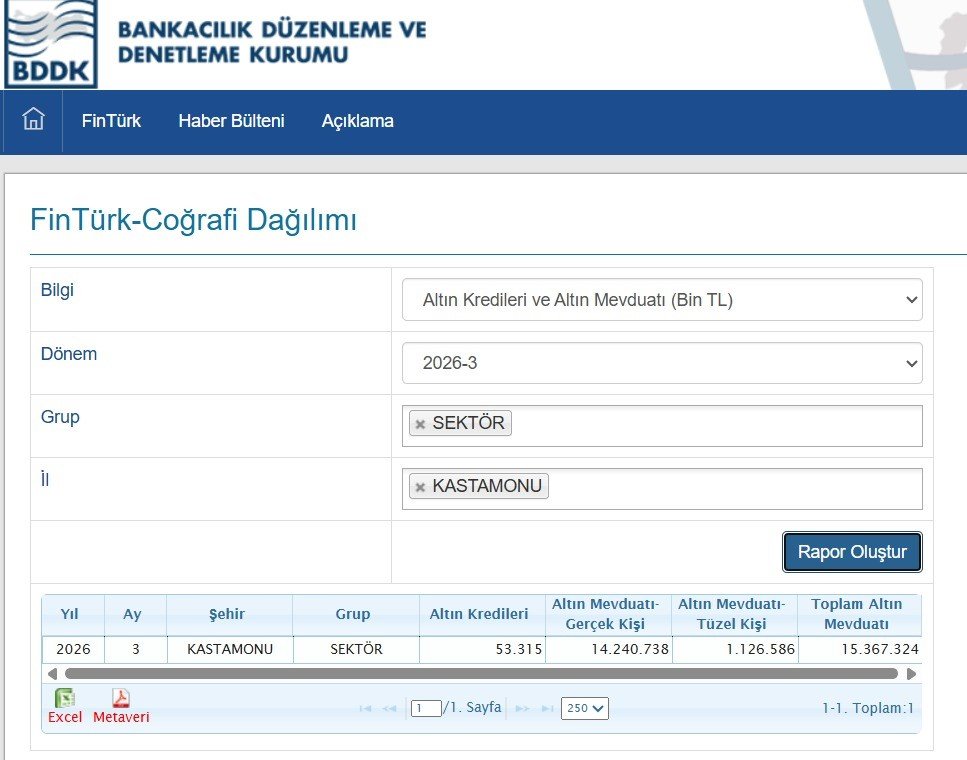Go to previous page arrow
Viewport: 967px width, 760px height.
coord(389,708)
